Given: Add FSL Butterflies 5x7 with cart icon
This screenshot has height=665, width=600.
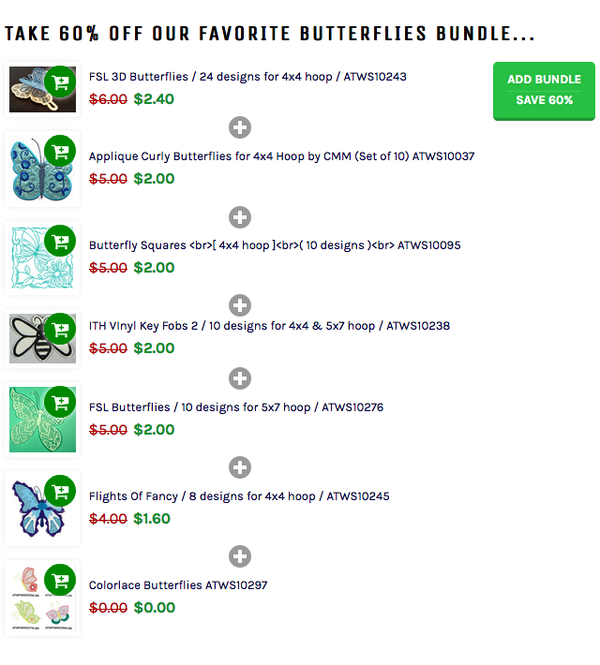Looking at the screenshot, I should pos(60,402).
